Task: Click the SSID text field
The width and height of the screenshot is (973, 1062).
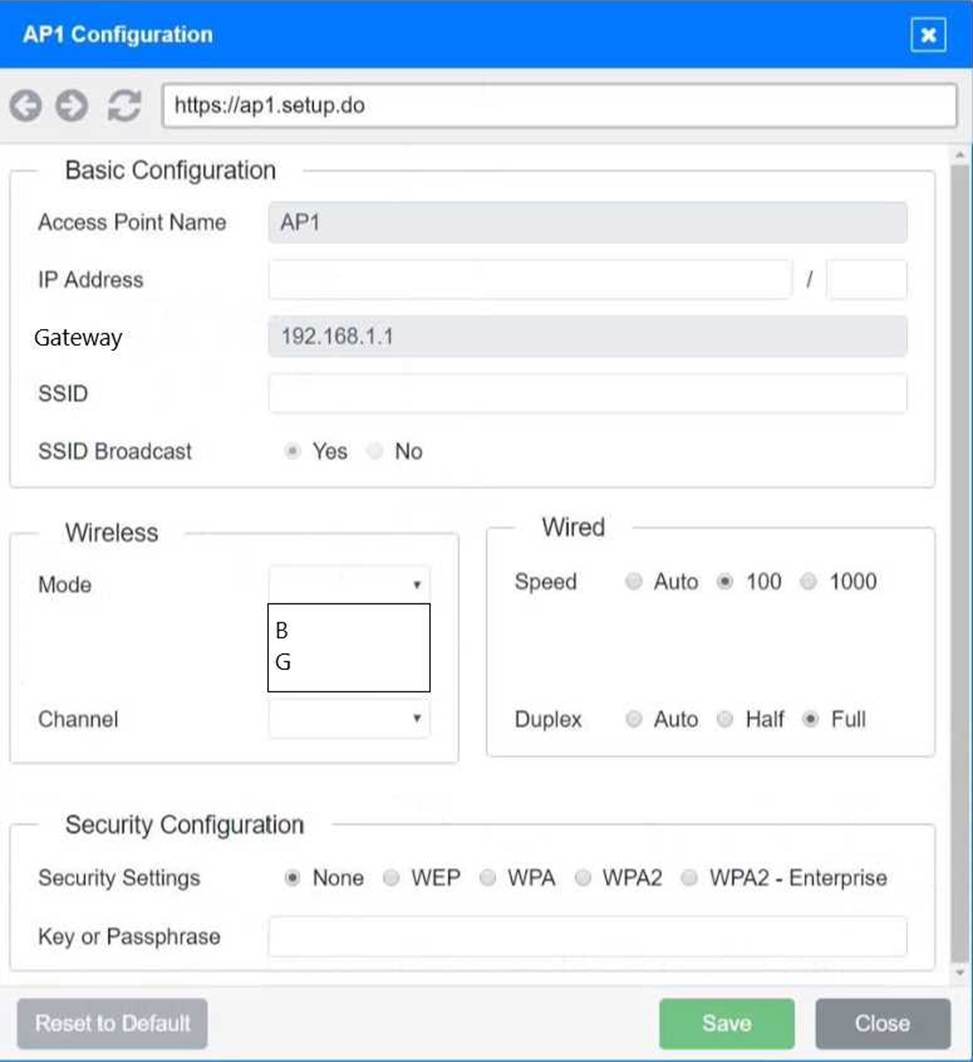Action: pos(587,394)
